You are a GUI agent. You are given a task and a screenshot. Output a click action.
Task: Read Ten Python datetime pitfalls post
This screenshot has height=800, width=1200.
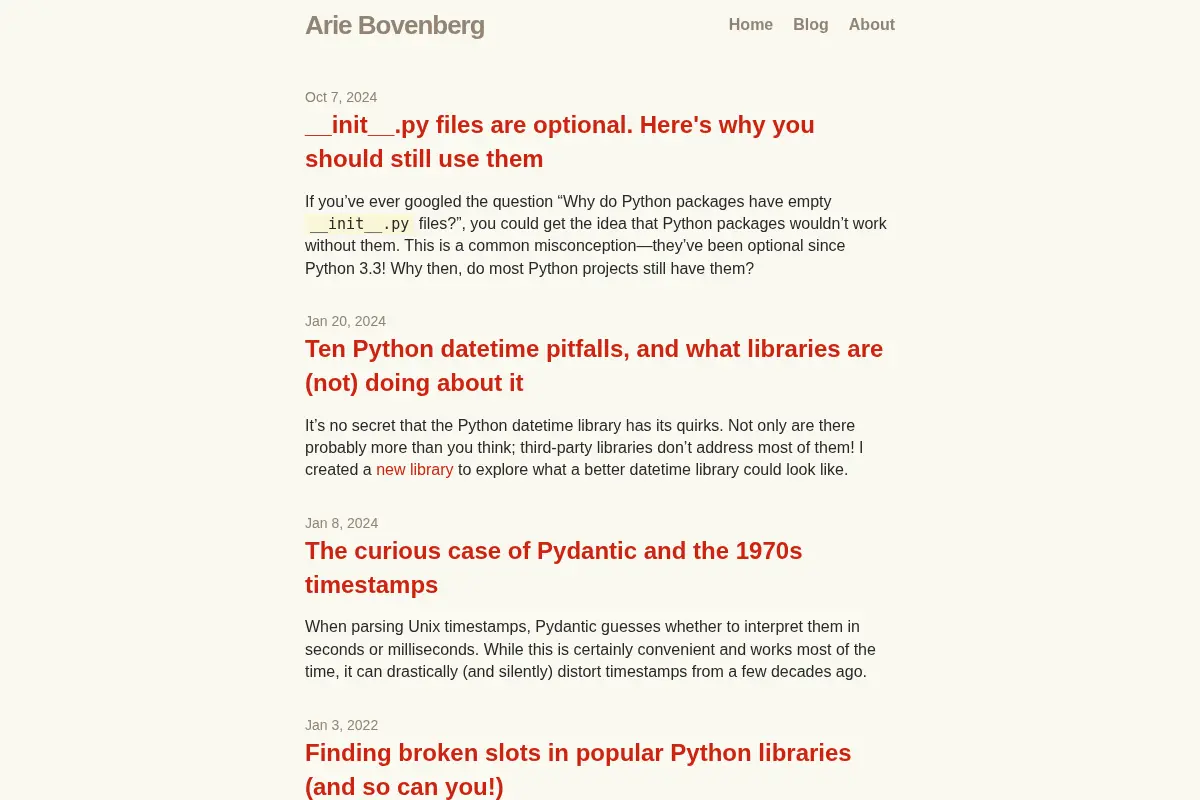click(x=594, y=366)
